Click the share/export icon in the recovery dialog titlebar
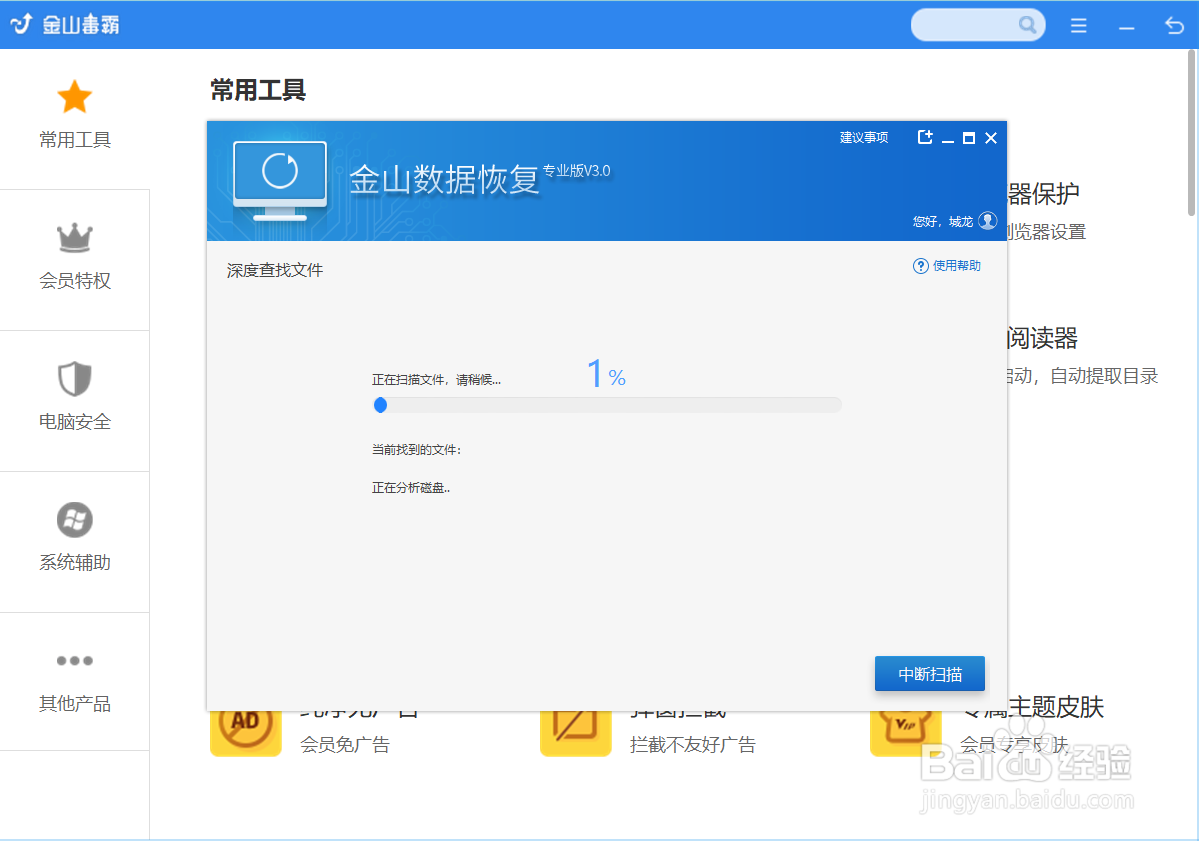The height and width of the screenshot is (841, 1199). 925,137
